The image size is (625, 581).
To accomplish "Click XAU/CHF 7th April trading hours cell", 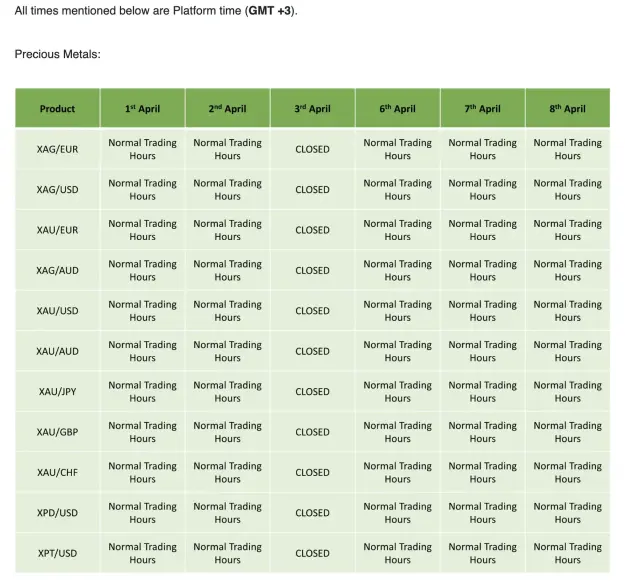I will tap(483, 472).
